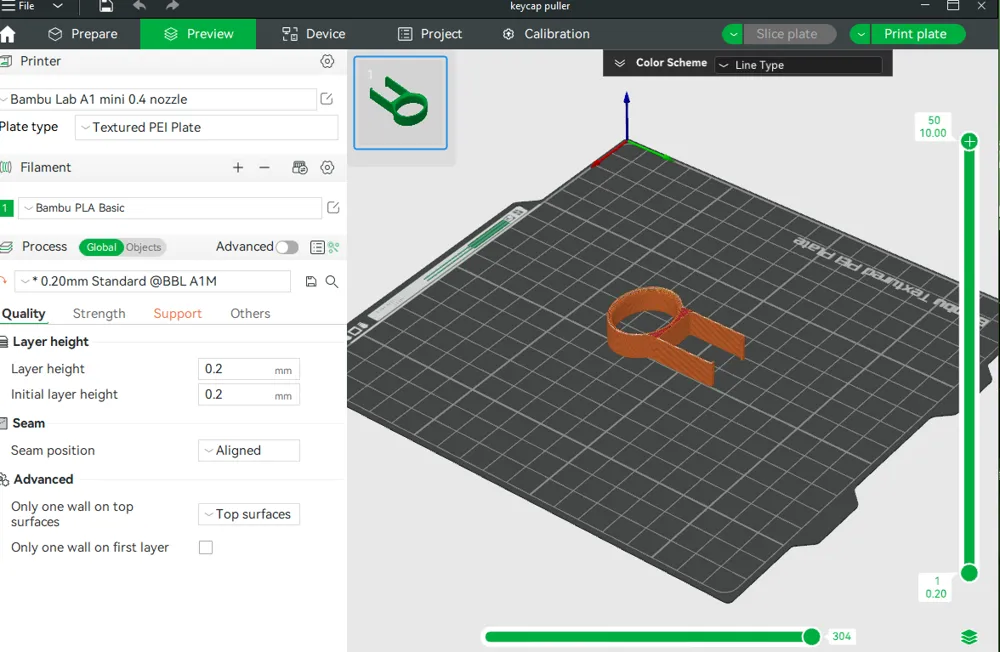
Task: Open the Plate type dropdown
Action: point(207,128)
